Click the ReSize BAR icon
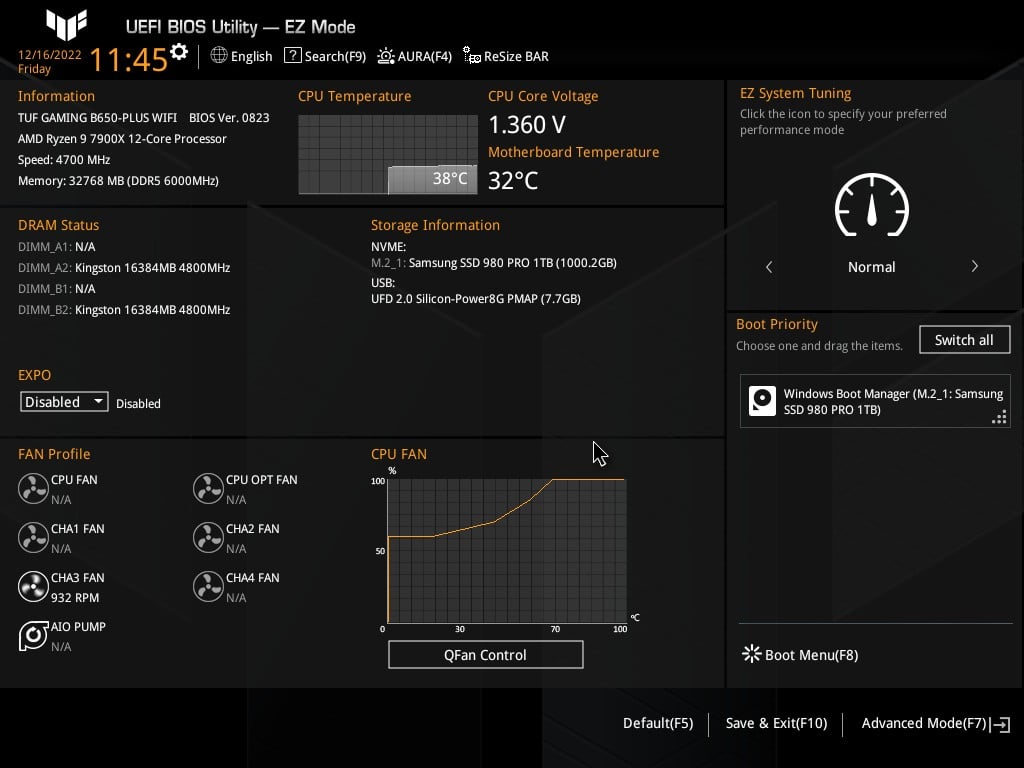Image resolution: width=1024 pixels, height=768 pixels. 472,56
